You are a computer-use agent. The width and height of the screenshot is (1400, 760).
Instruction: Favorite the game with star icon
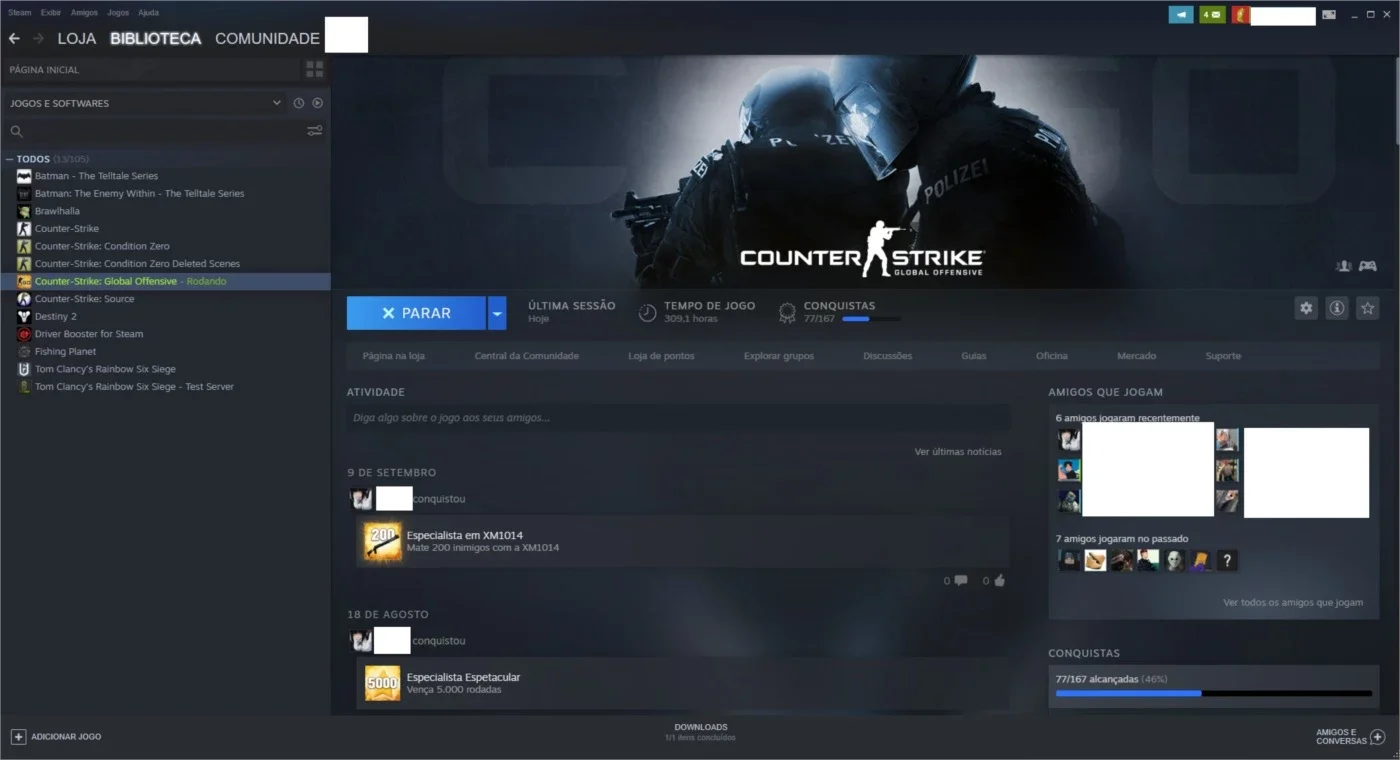(1367, 308)
